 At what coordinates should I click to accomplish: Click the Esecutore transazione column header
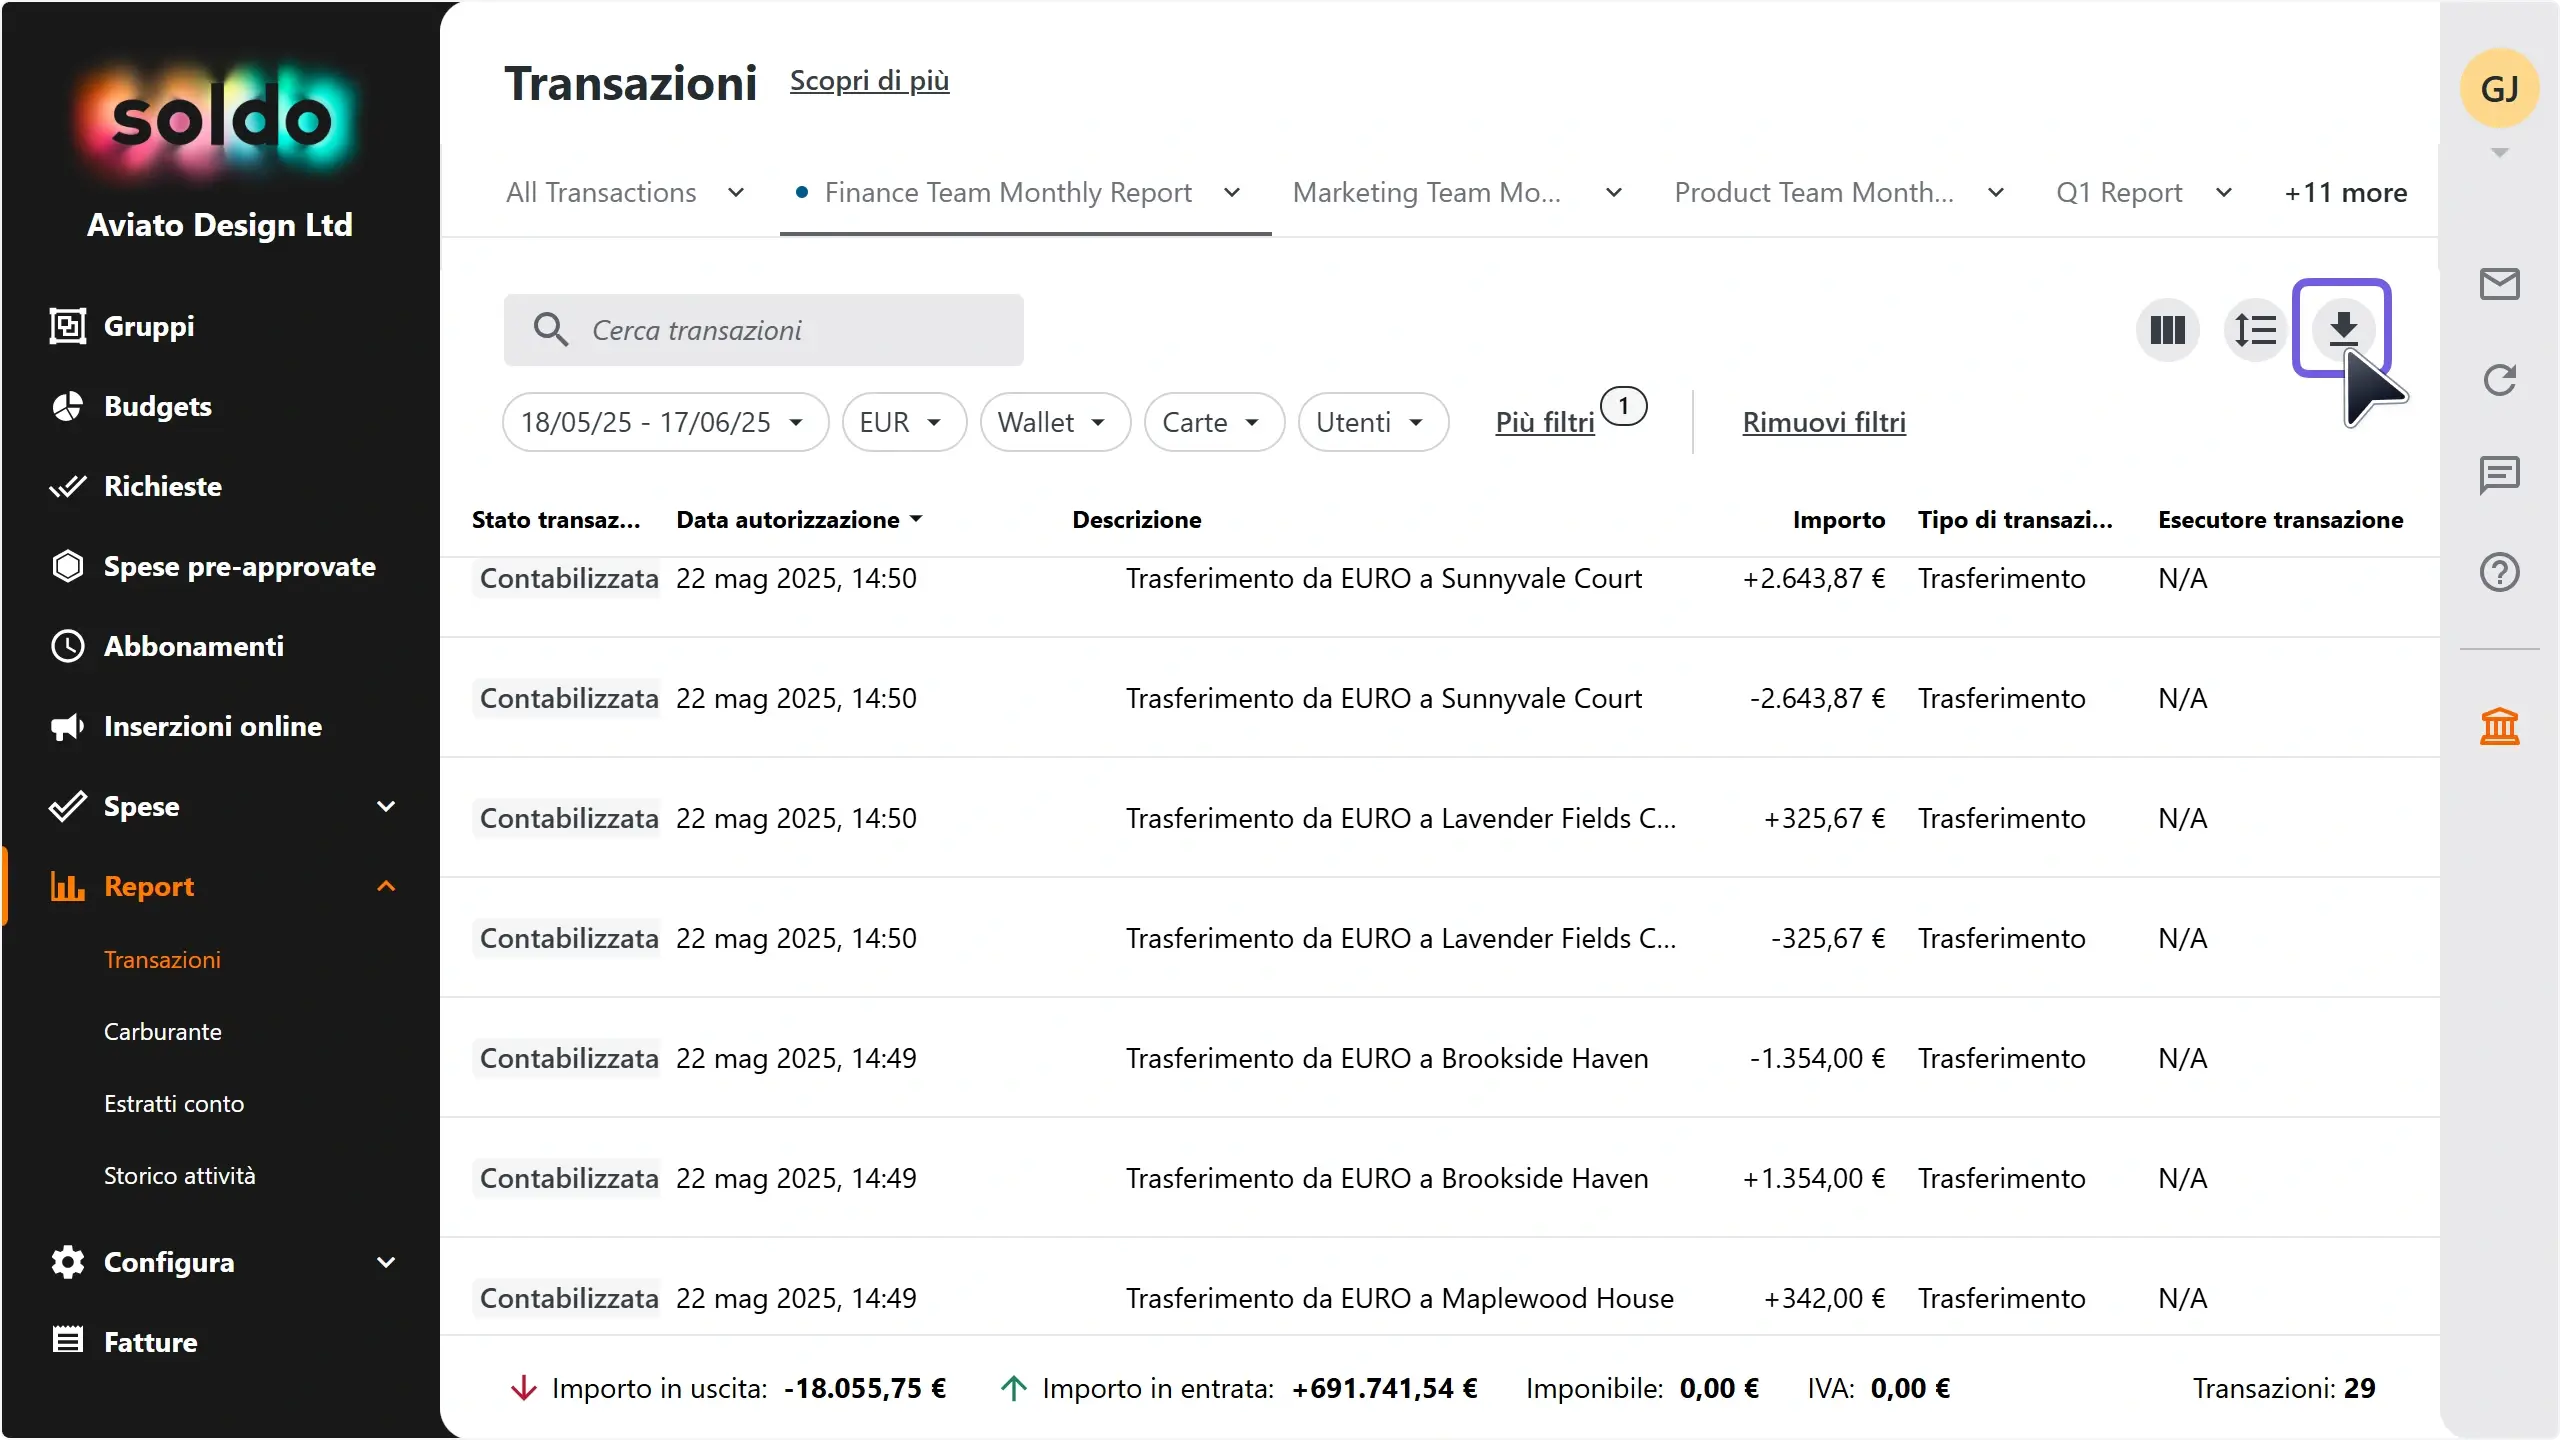(x=2280, y=519)
